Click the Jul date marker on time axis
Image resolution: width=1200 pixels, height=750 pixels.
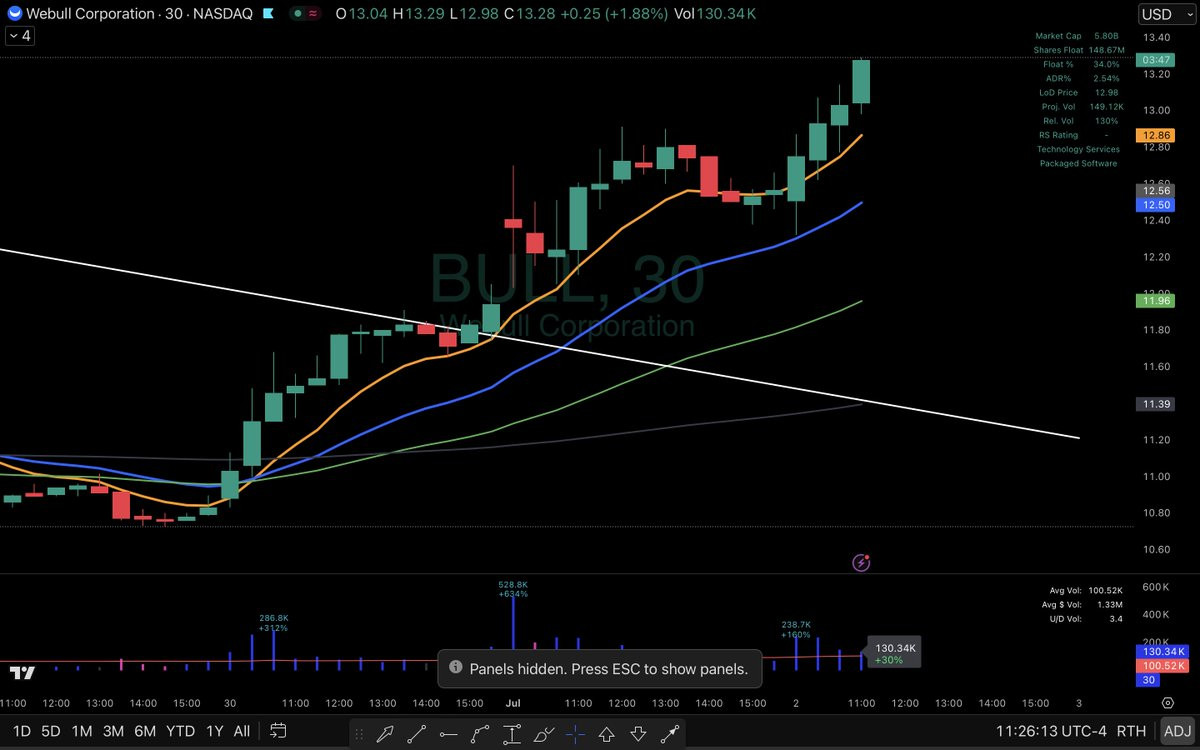tap(513, 703)
